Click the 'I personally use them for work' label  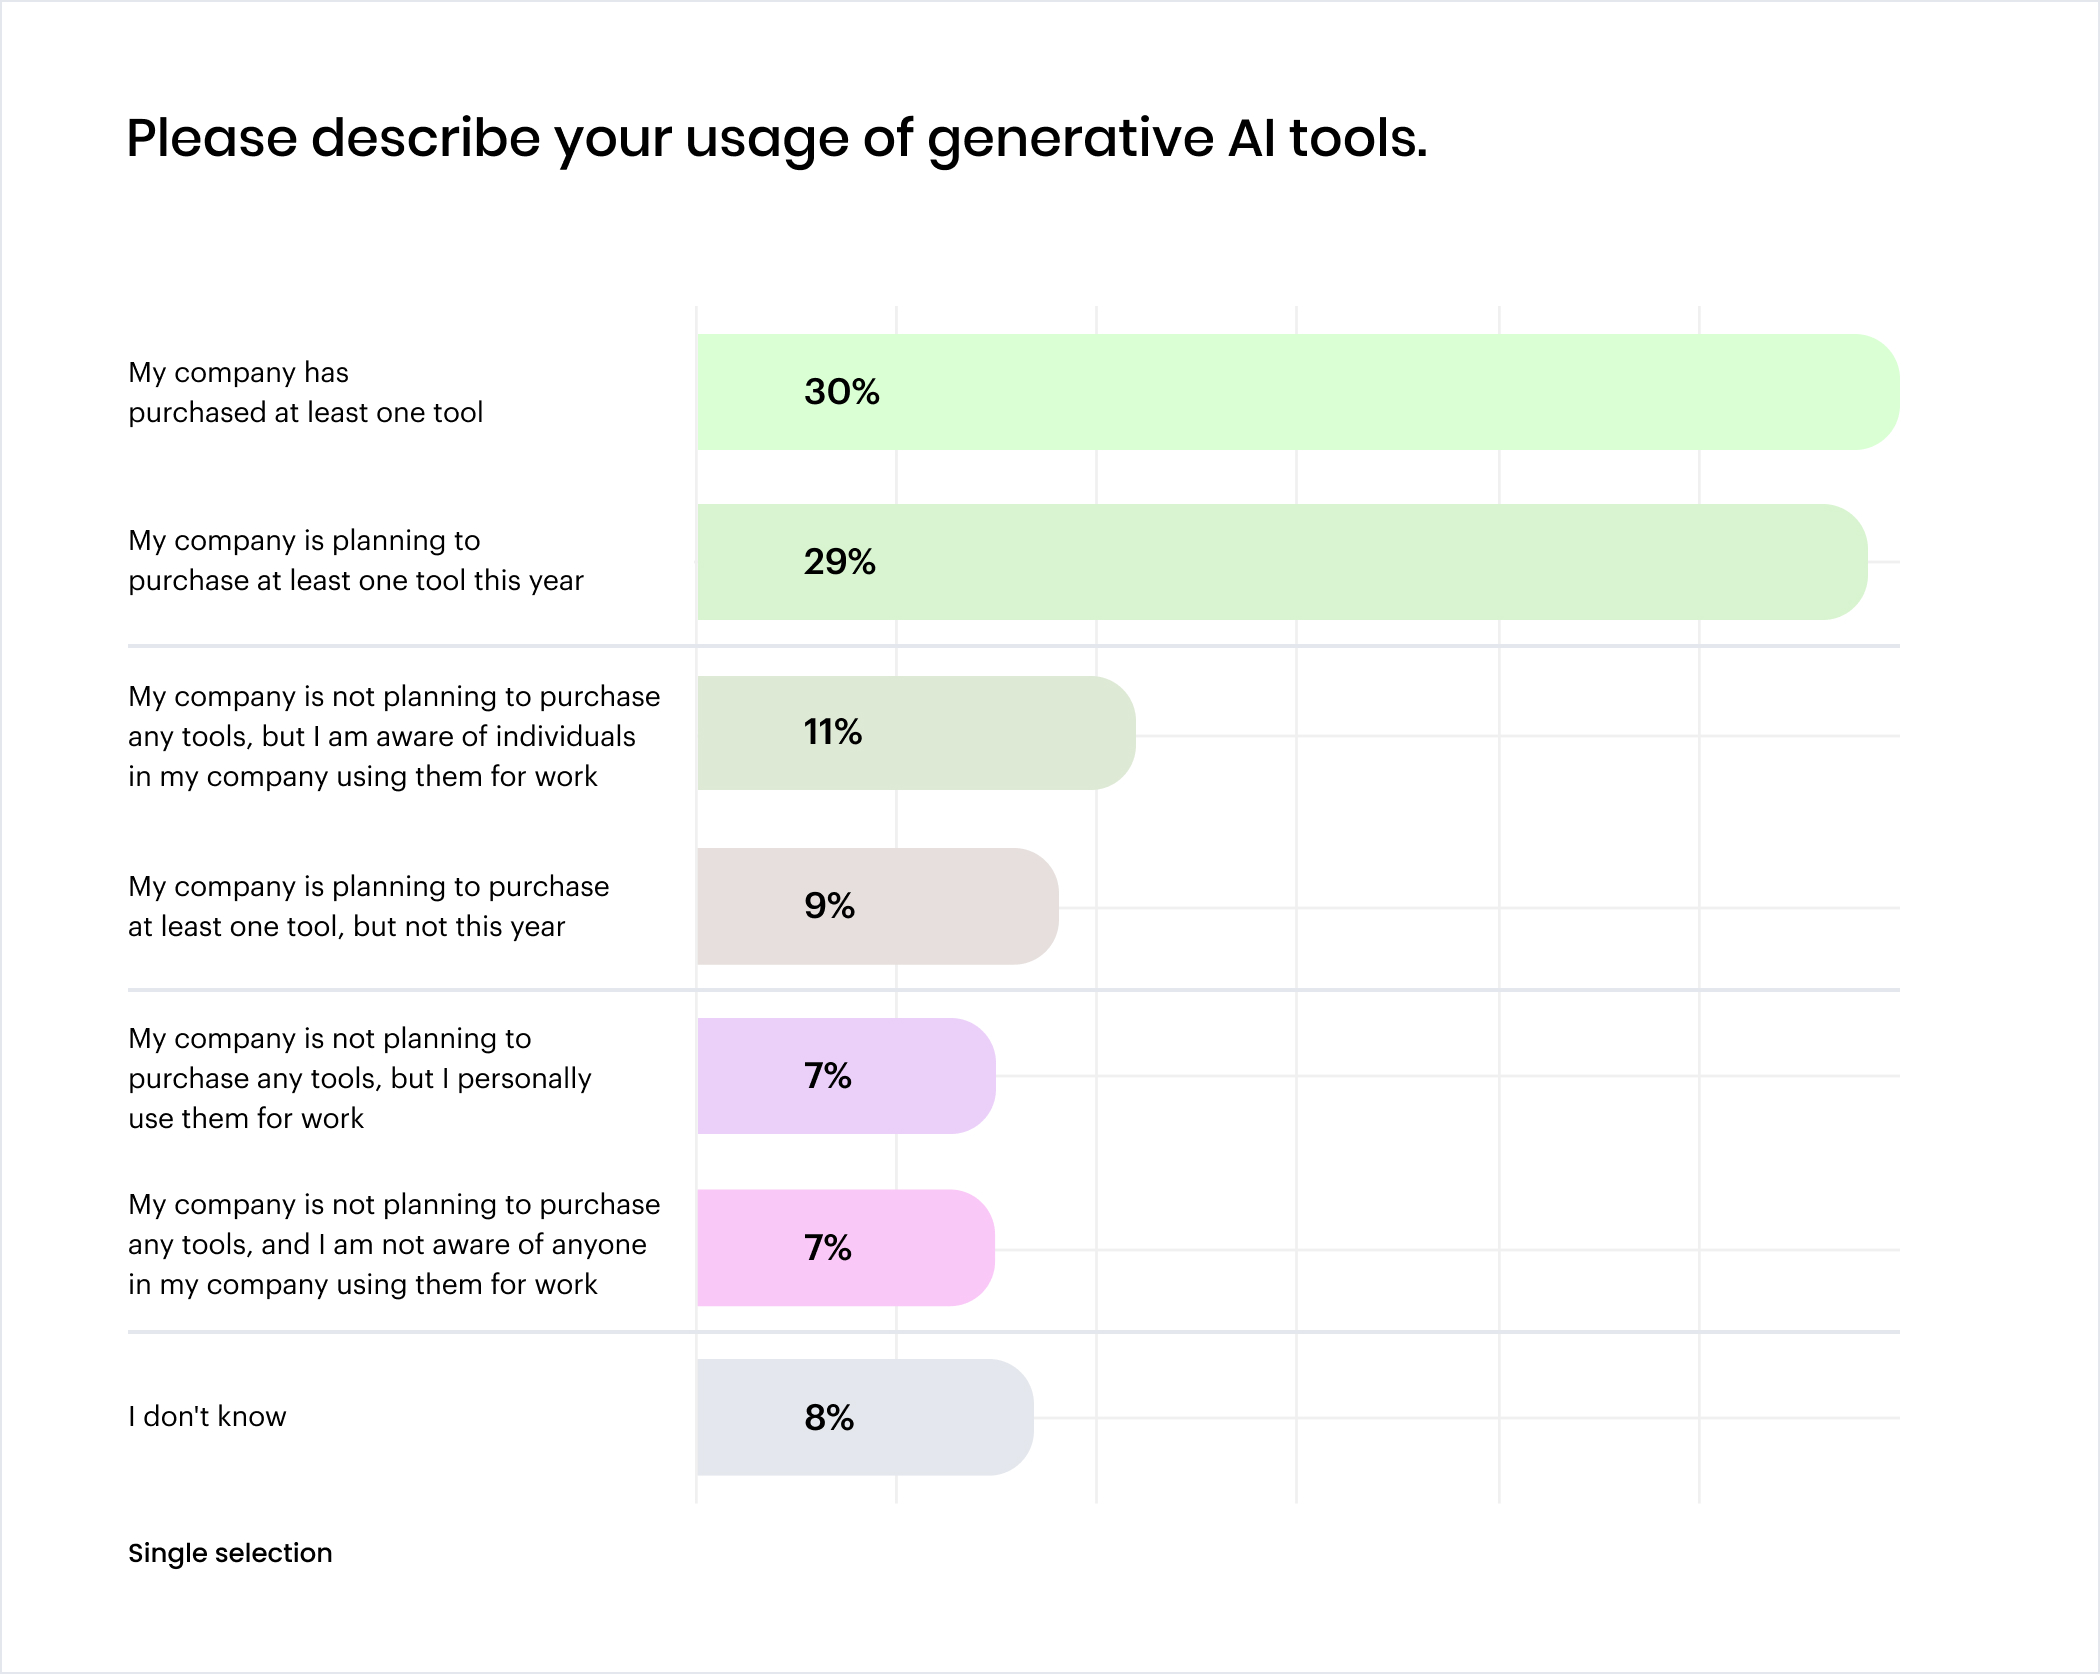pyautogui.click(x=360, y=1078)
